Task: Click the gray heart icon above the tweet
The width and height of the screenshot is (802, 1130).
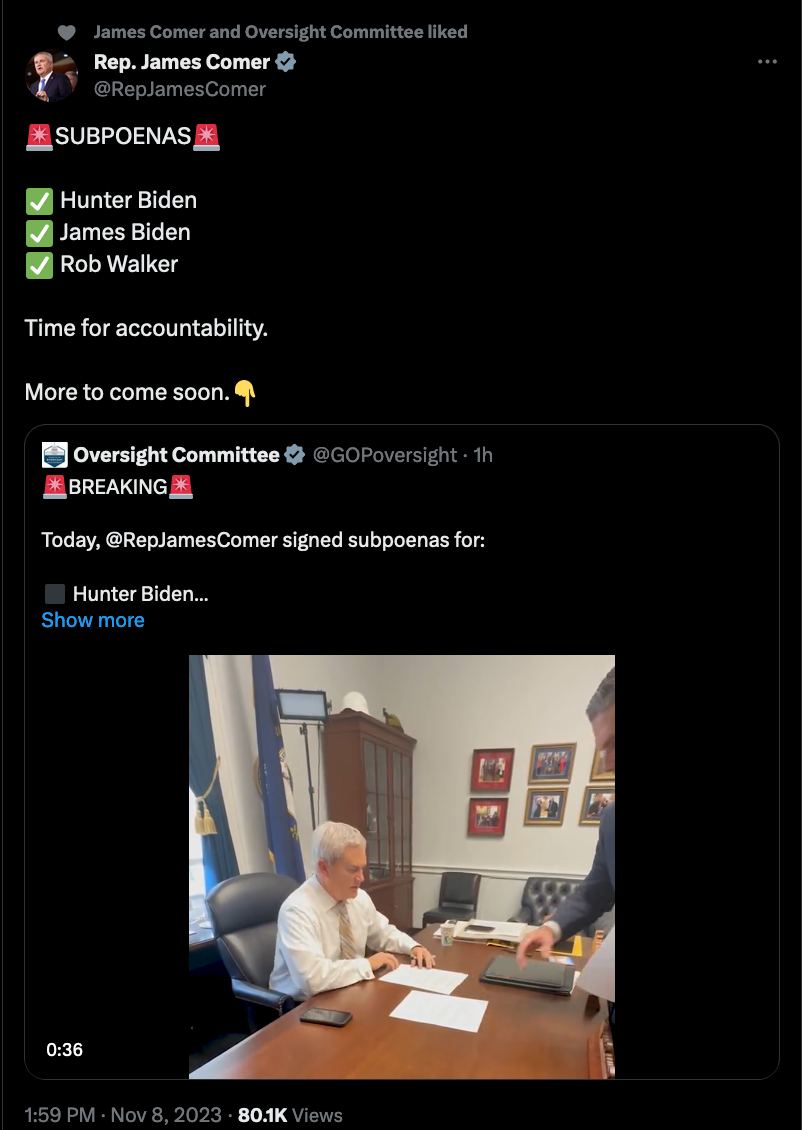Action: (67, 32)
